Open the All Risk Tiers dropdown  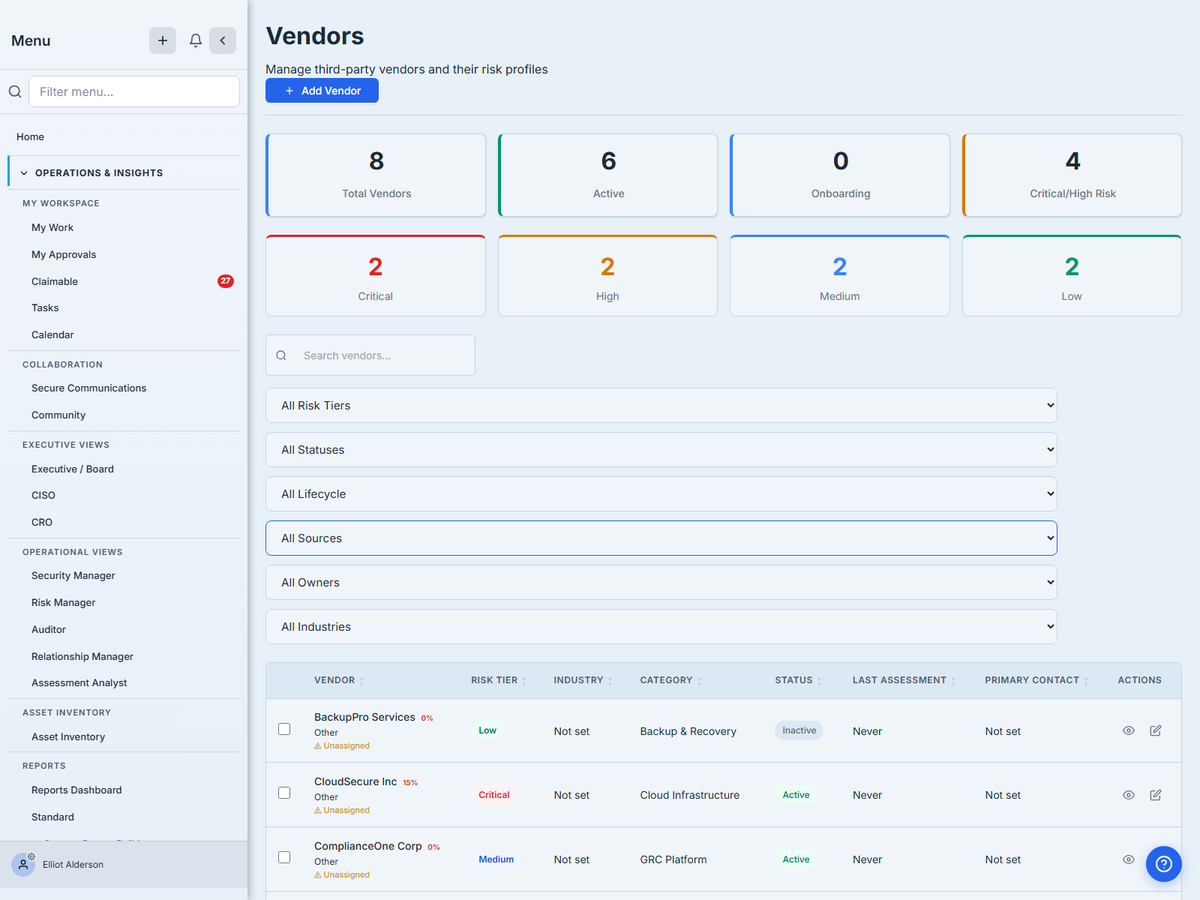tap(661, 405)
